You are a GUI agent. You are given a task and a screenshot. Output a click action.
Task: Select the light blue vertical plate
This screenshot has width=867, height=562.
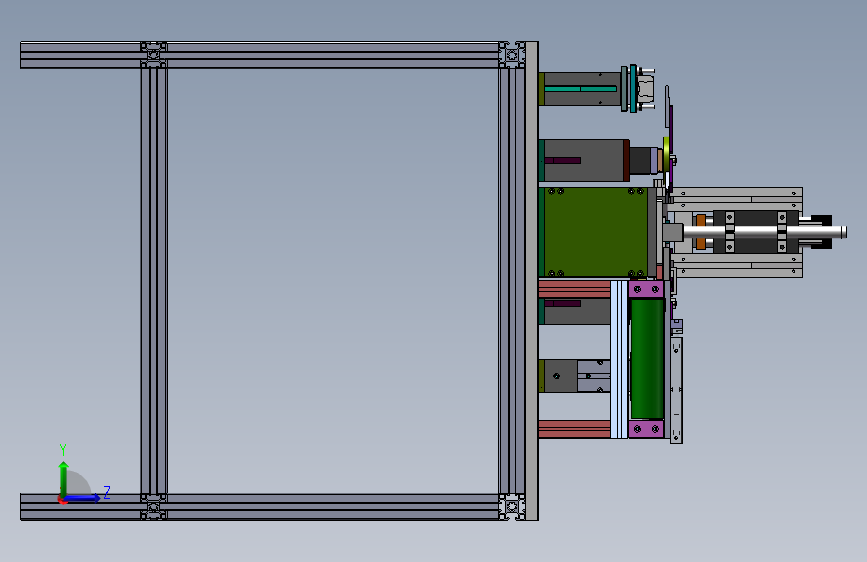point(619,360)
